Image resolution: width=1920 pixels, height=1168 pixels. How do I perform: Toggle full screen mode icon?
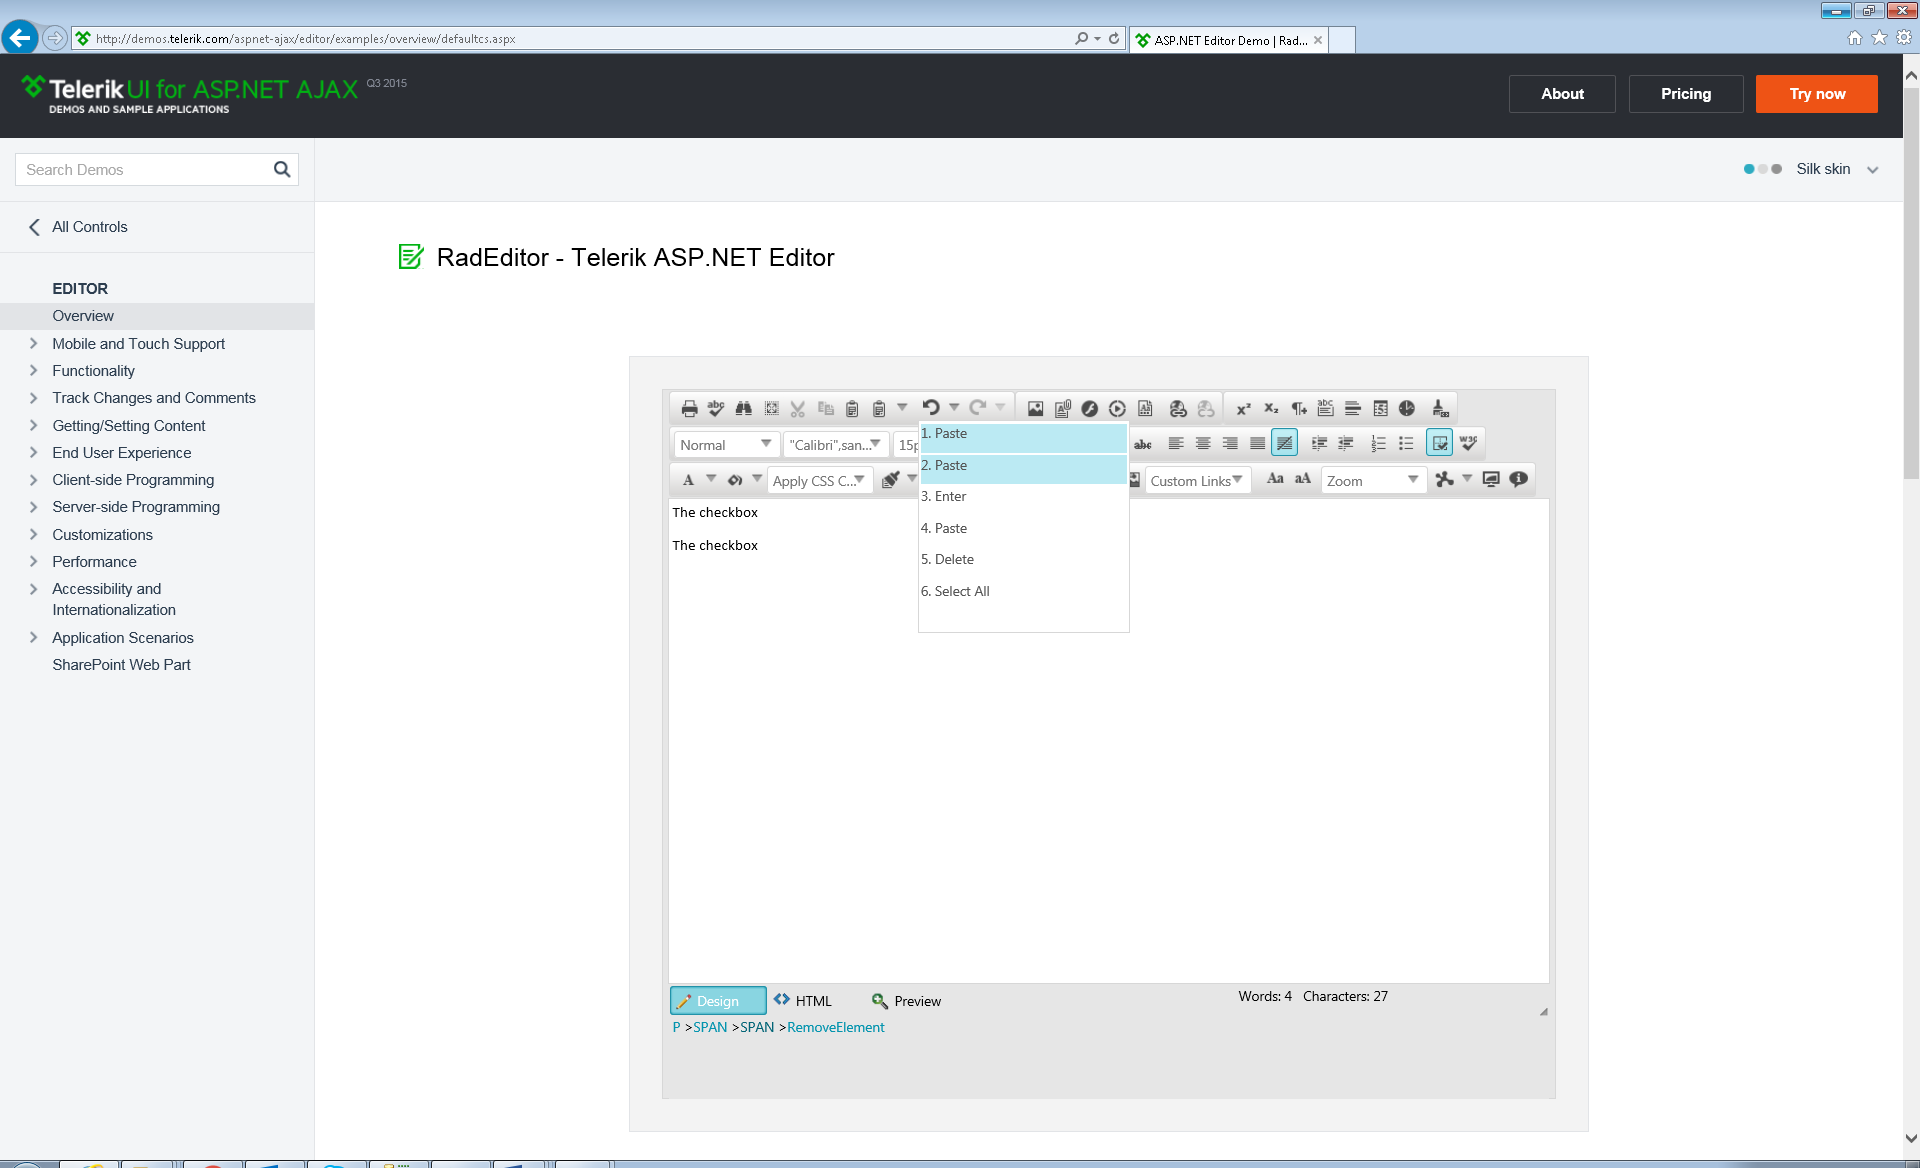(x=1490, y=479)
